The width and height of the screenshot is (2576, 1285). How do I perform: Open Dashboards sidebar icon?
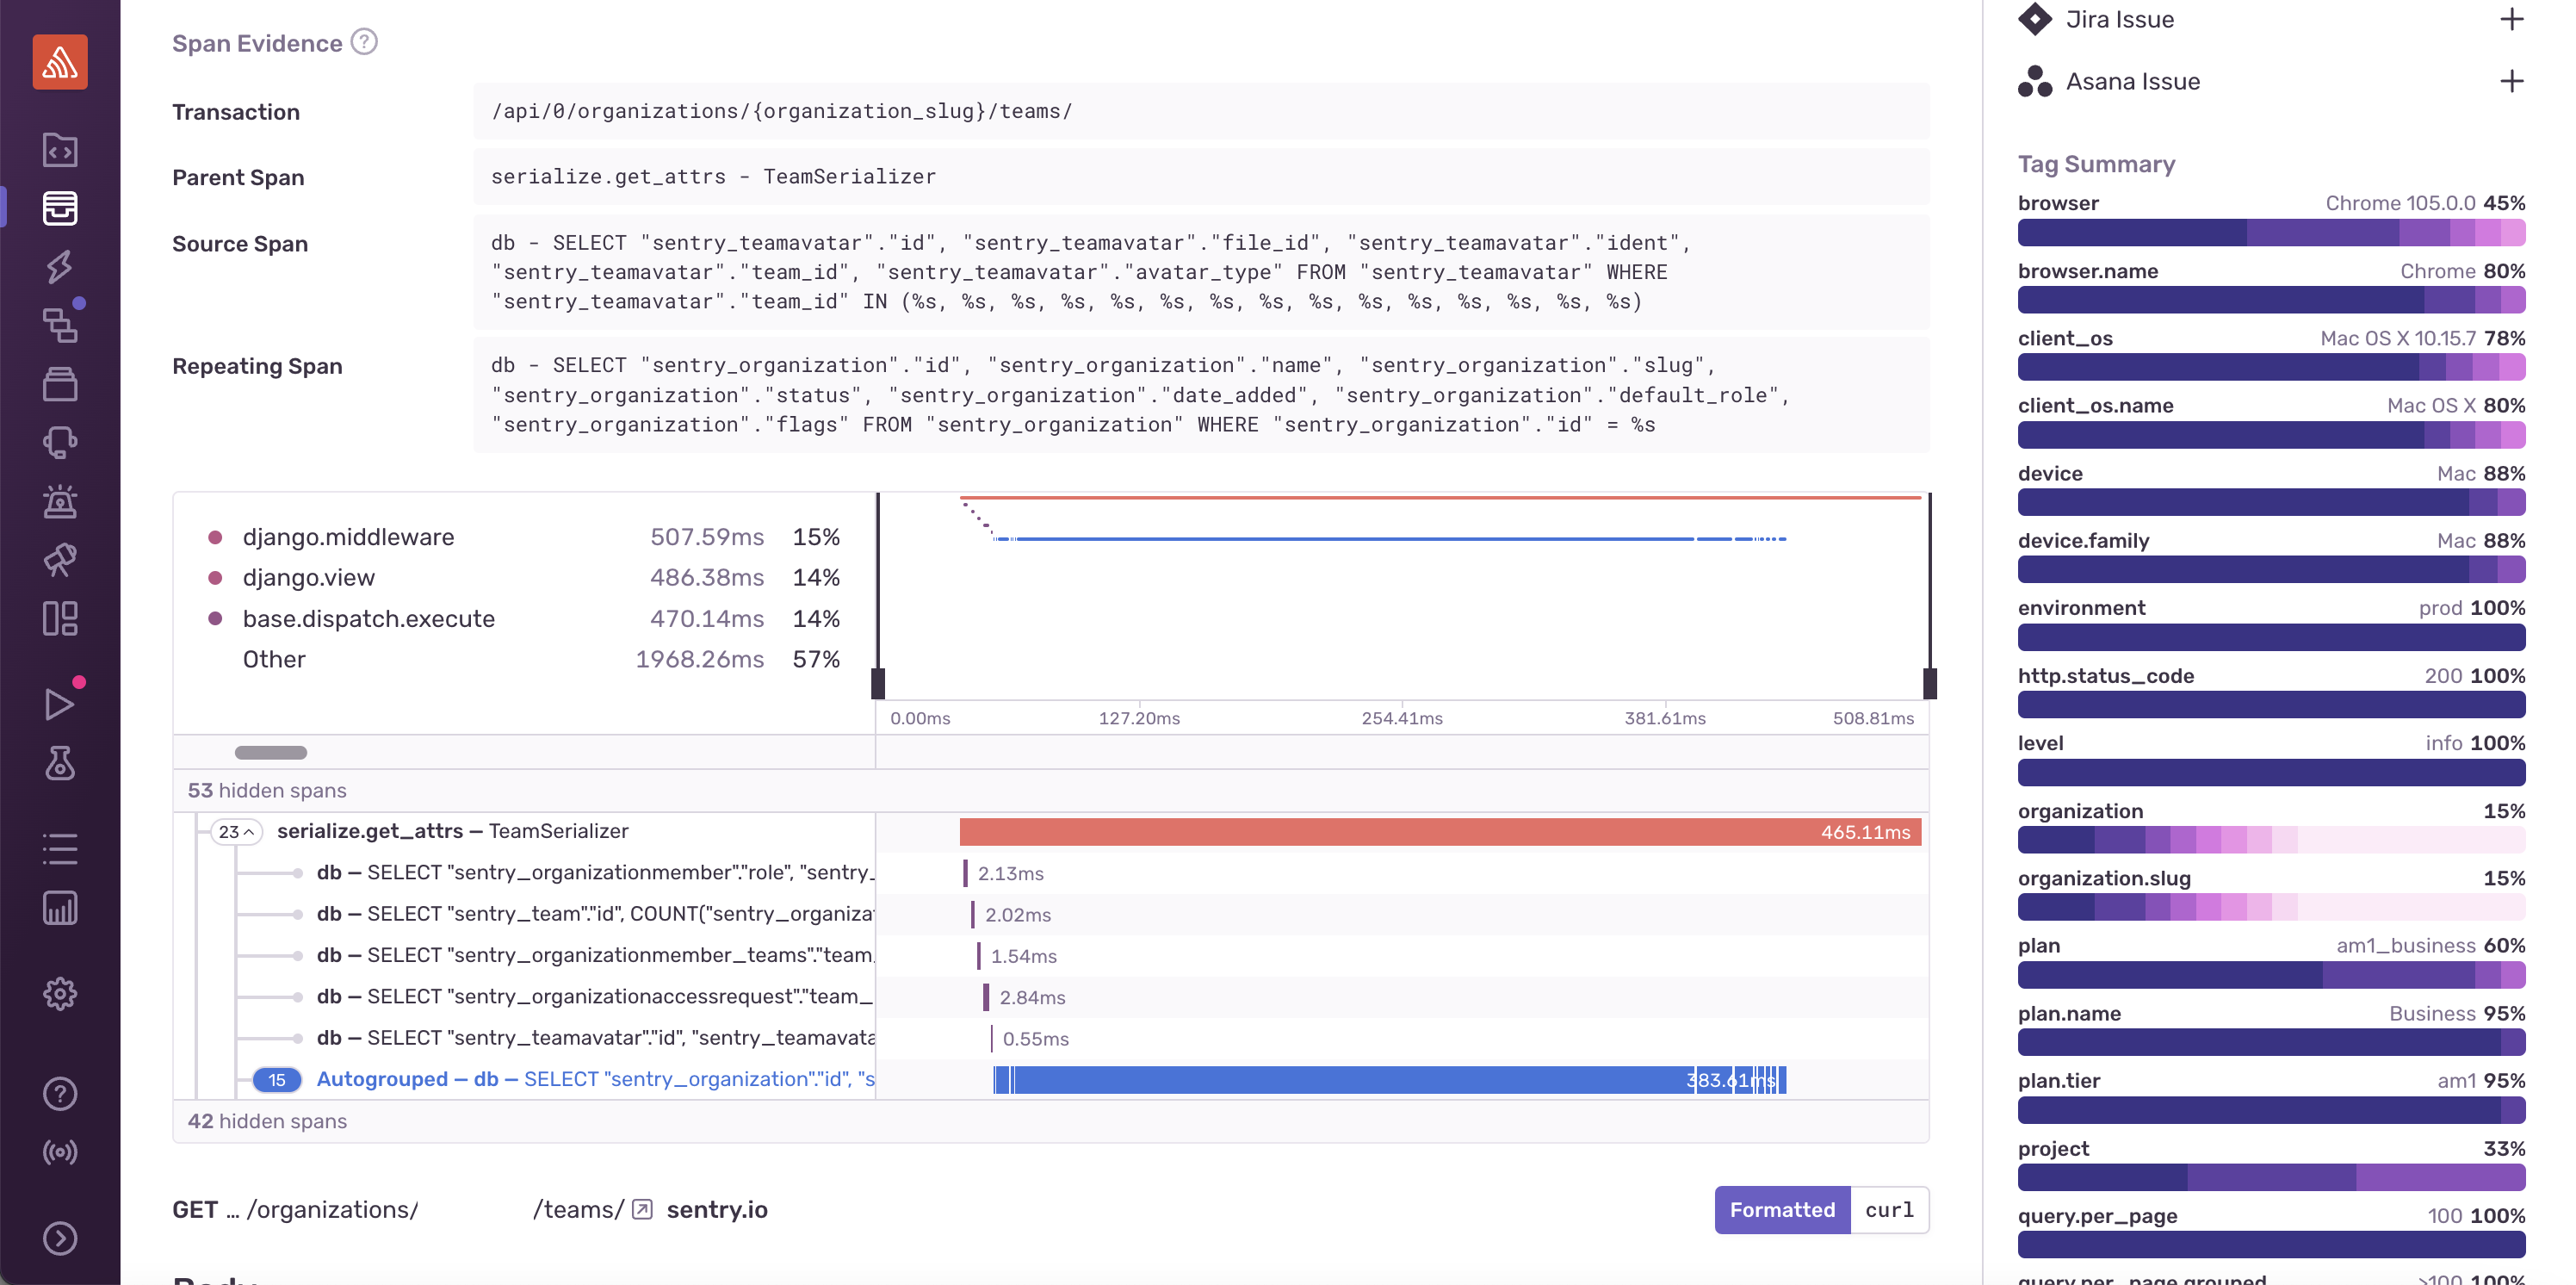[x=60, y=619]
